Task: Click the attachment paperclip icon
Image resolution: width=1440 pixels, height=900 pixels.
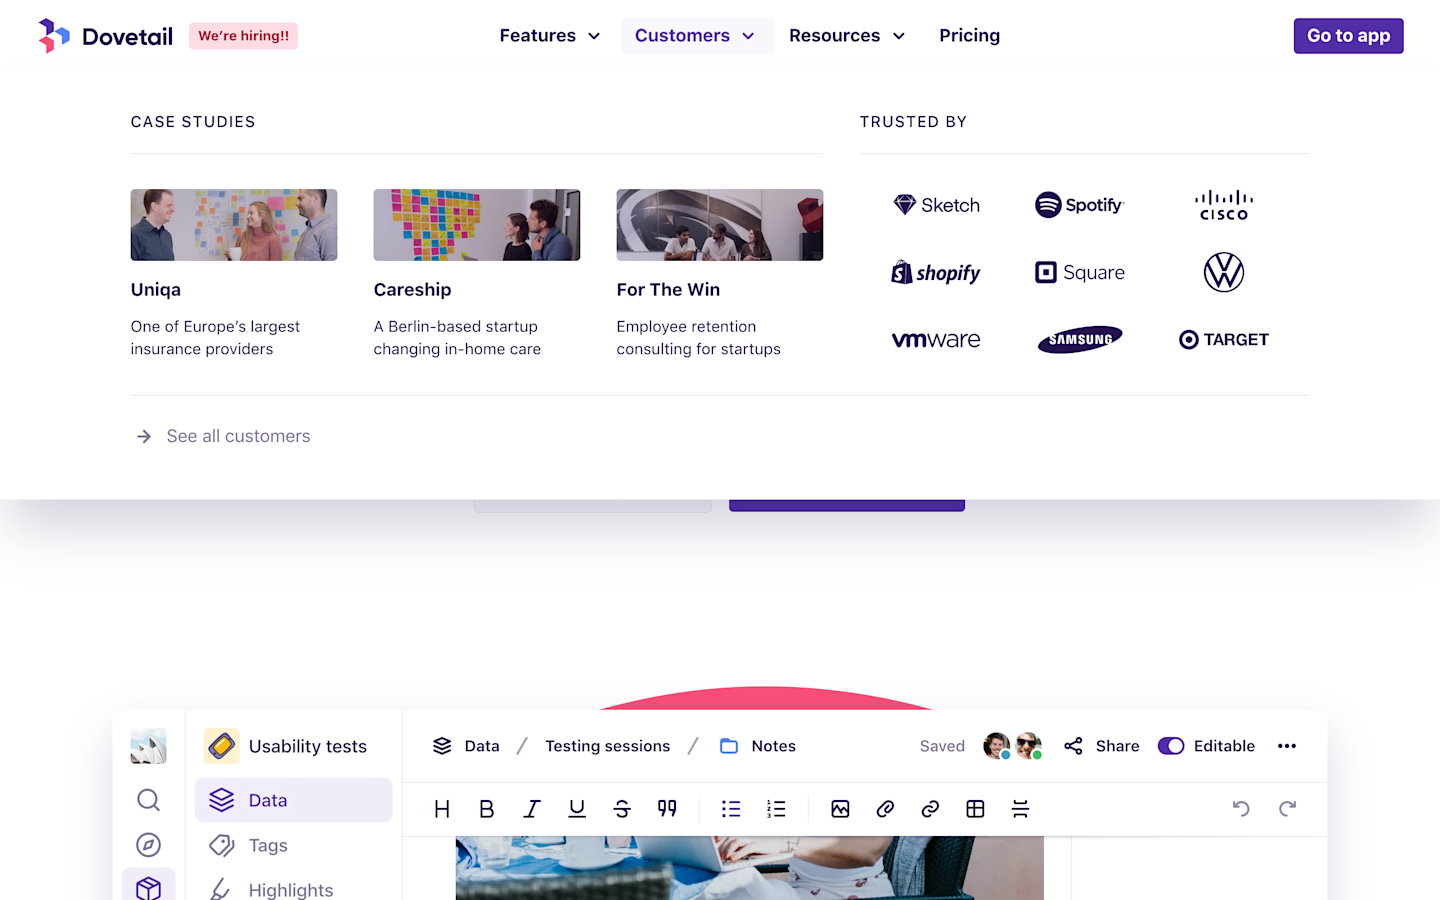Action: click(x=885, y=809)
